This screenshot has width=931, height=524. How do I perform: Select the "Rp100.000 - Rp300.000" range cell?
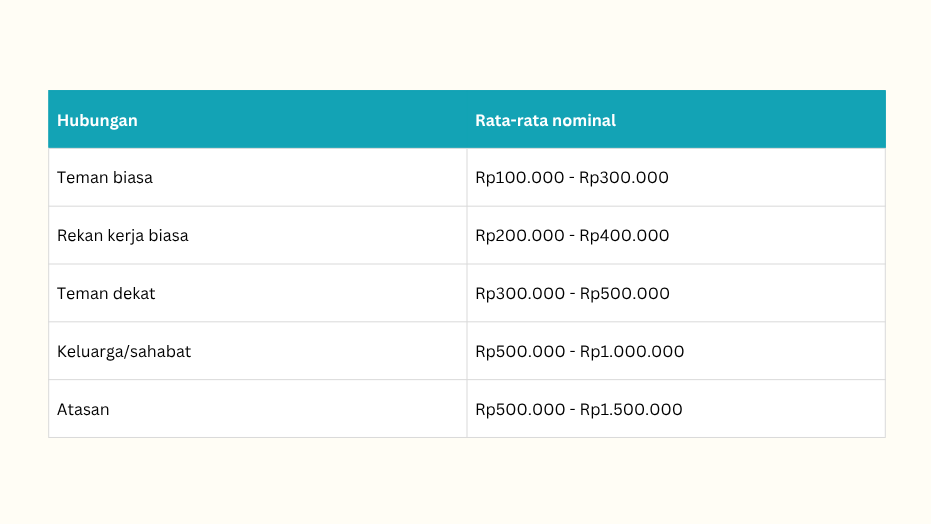pyautogui.click(x=572, y=178)
